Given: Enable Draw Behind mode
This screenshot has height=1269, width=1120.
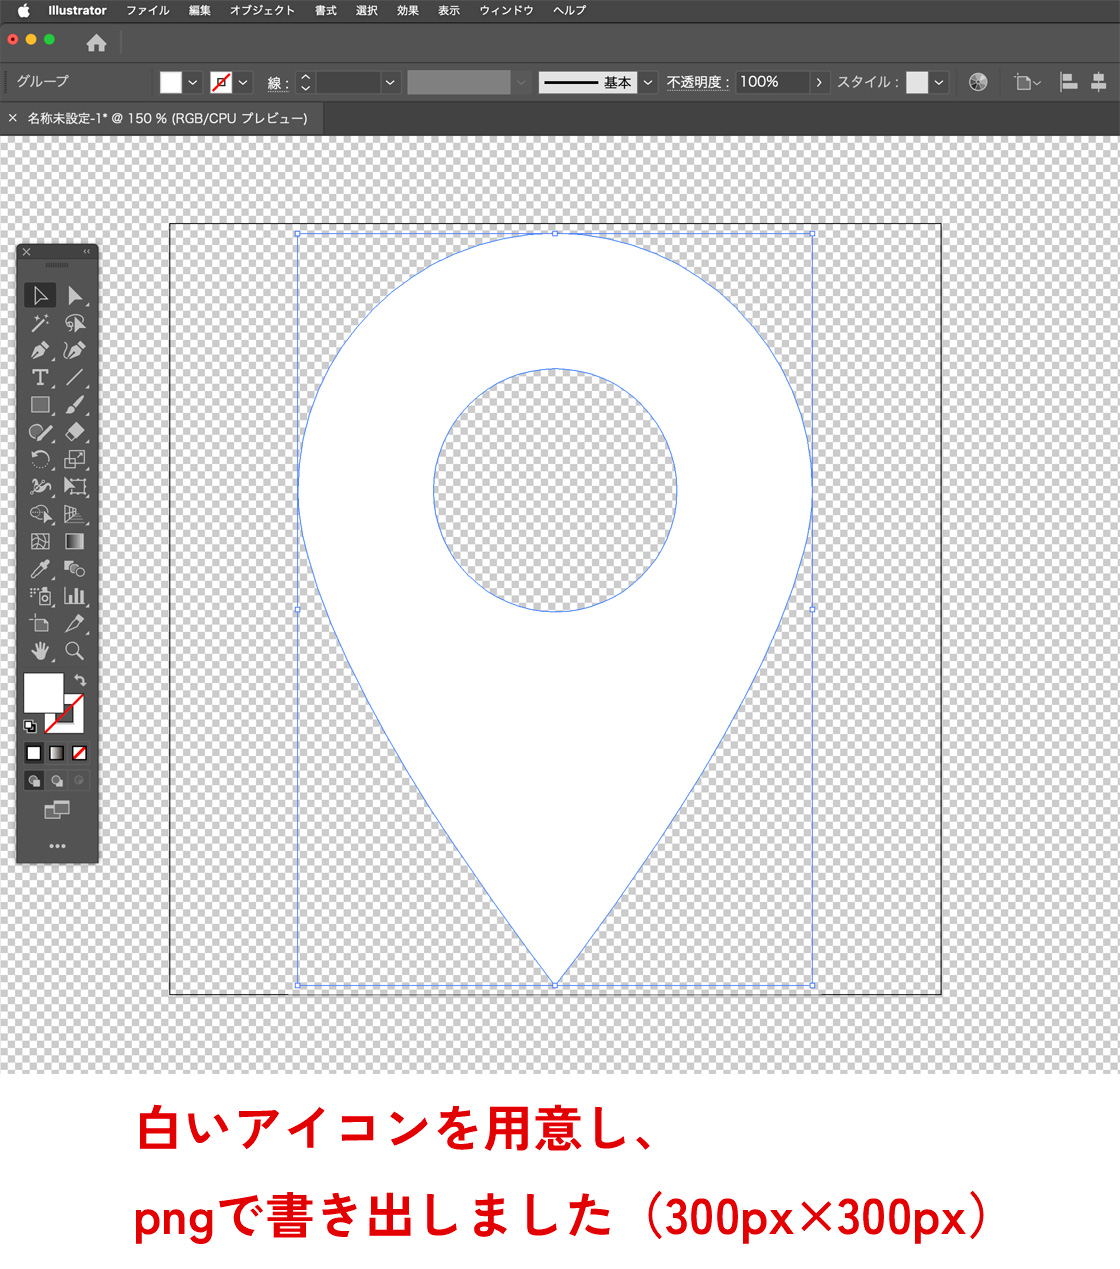Looking at the screenshot, I should [x=57, y=781].
